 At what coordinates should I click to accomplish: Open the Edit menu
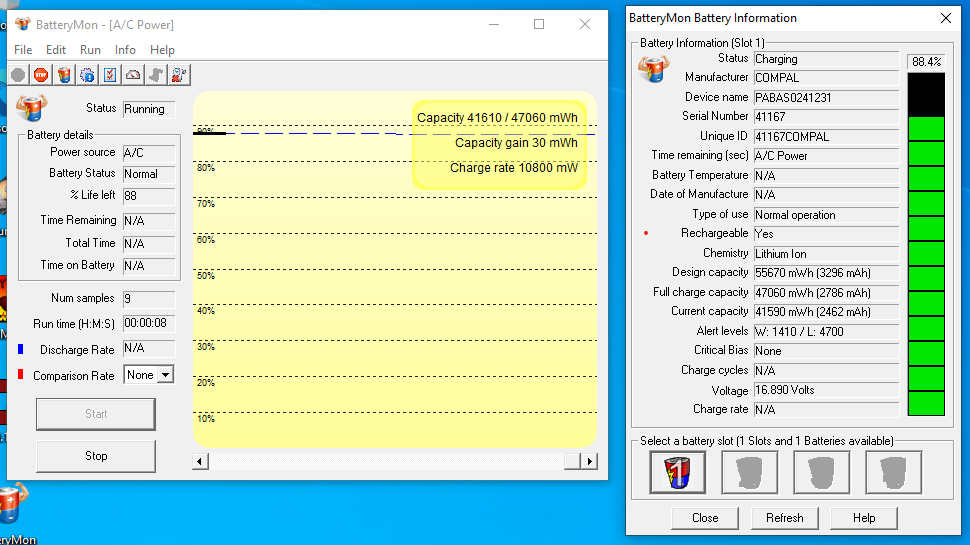pyautogui.click(x=56, y=50)
